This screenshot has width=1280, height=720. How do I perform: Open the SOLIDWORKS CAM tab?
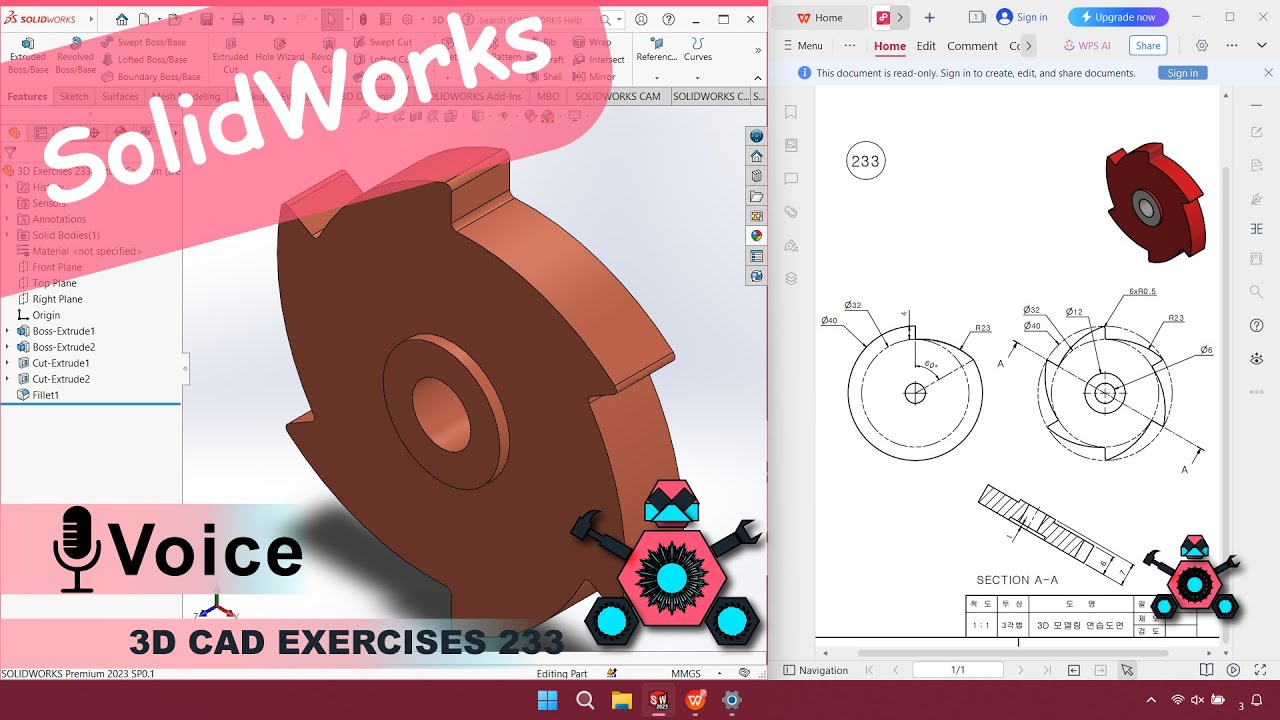pyautogui.click(x=617, y=96)
